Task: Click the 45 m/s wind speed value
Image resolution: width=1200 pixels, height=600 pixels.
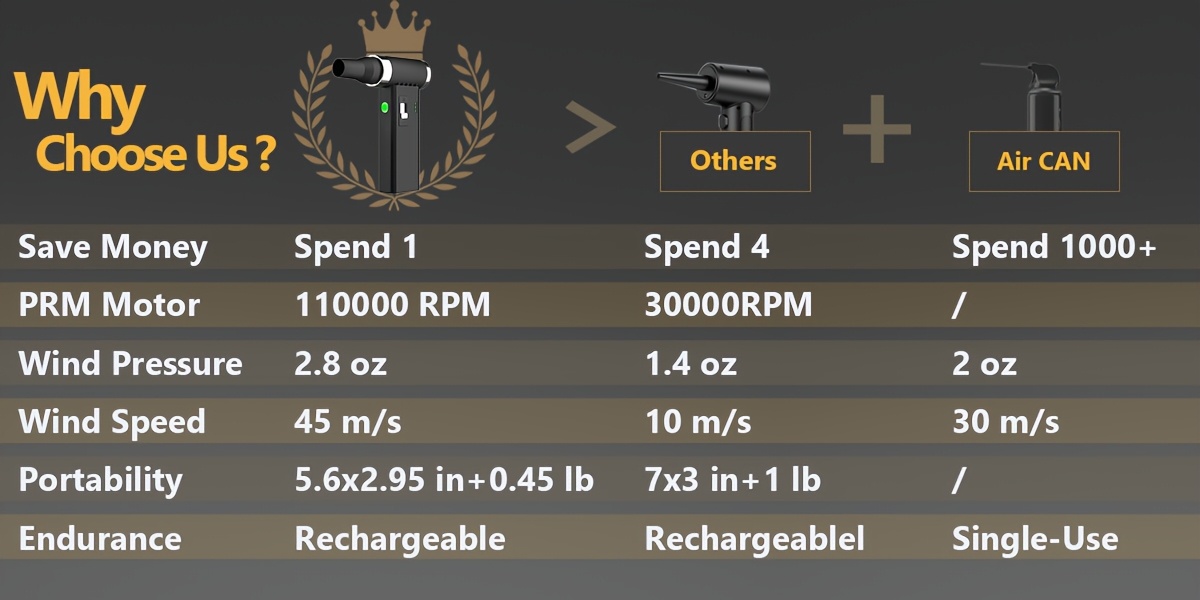Action: click(348, 422)
